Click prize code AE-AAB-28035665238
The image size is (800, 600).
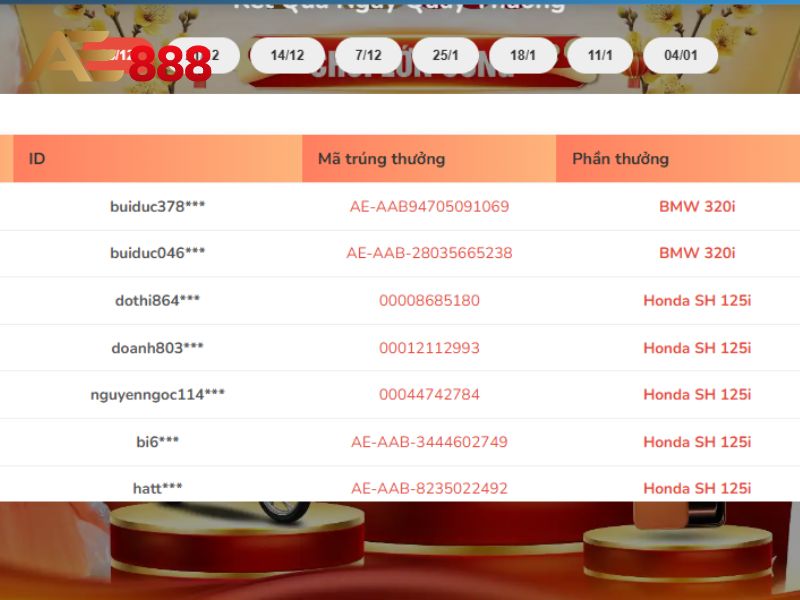click(429, 253)
